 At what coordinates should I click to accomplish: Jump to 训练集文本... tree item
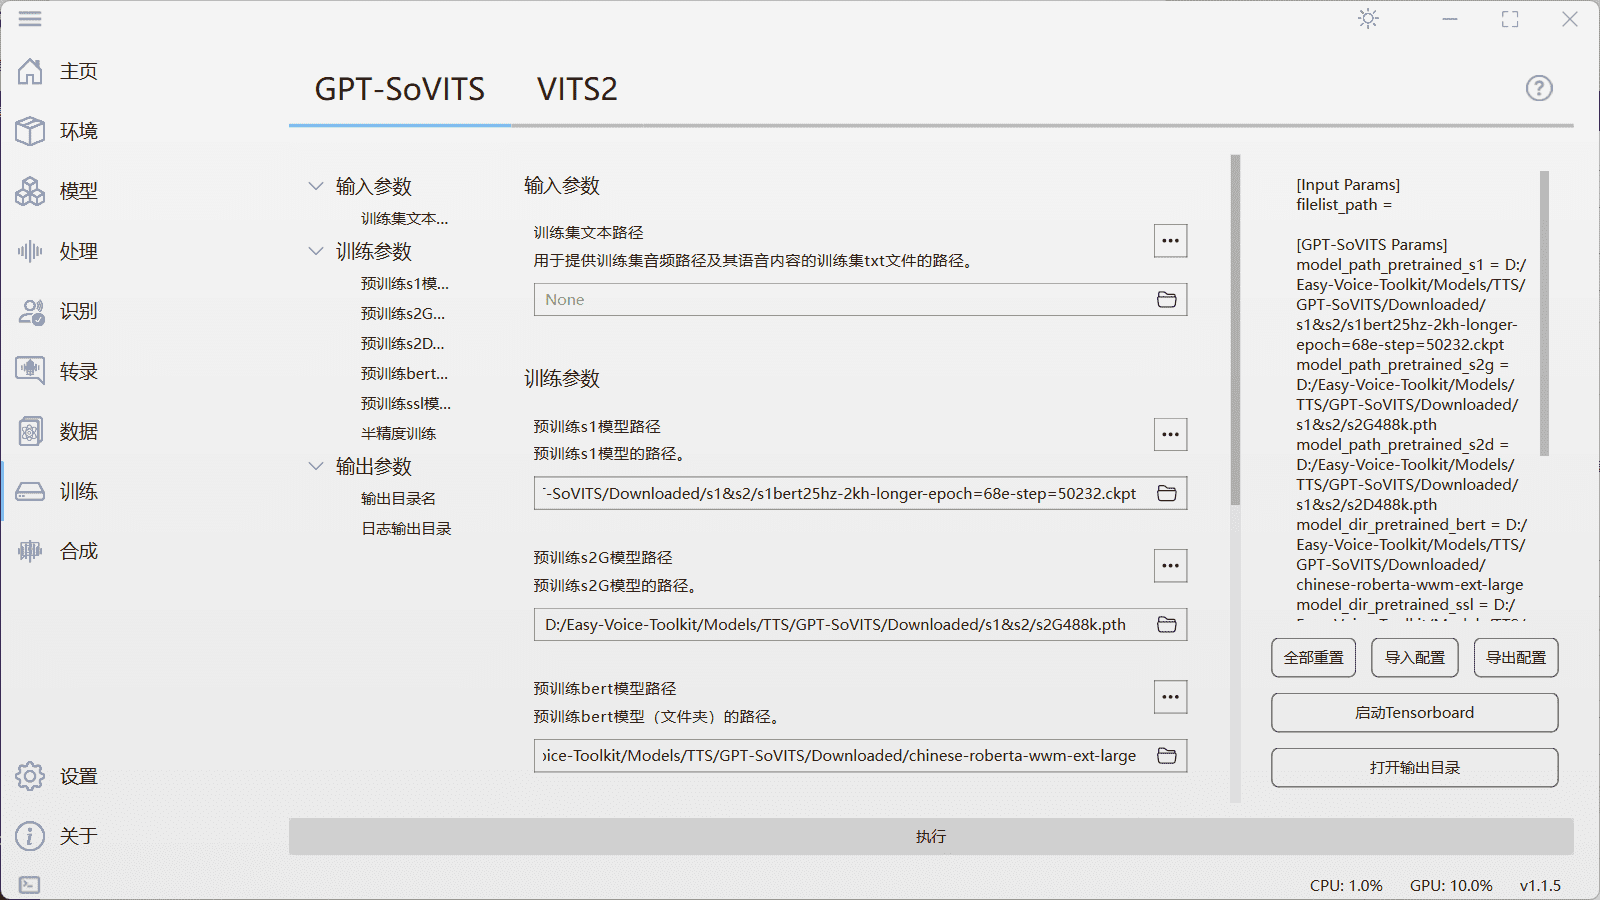[x=404, y=218]
